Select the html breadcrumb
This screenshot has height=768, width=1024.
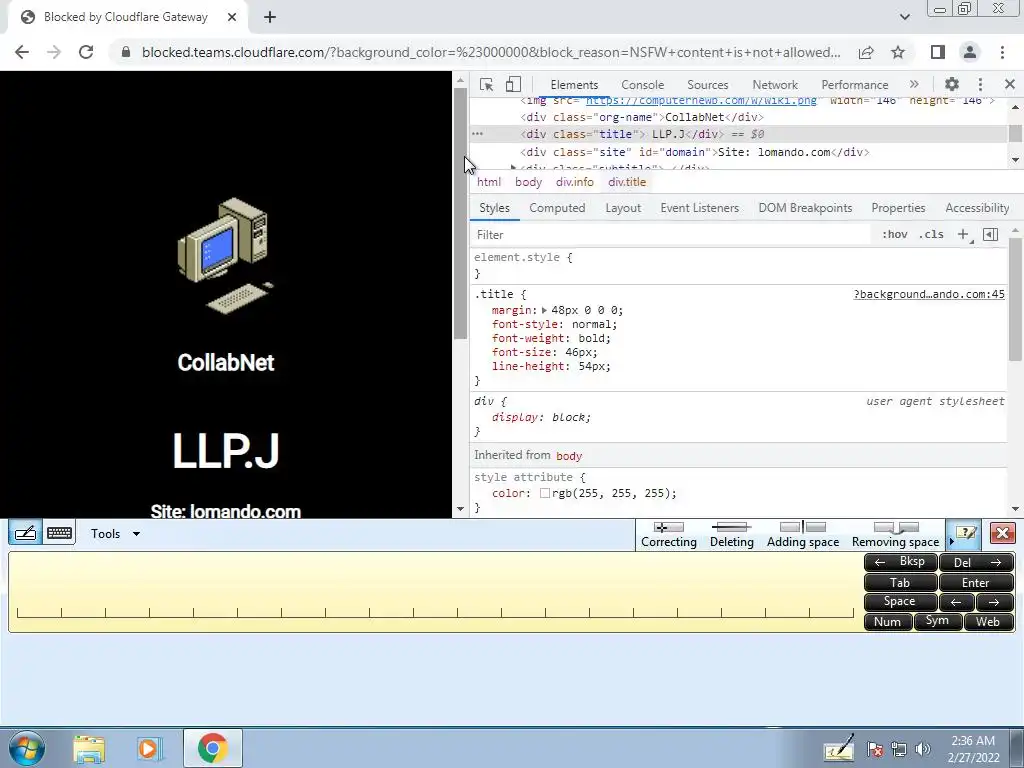pyautogui.click(x=488, y=182)
